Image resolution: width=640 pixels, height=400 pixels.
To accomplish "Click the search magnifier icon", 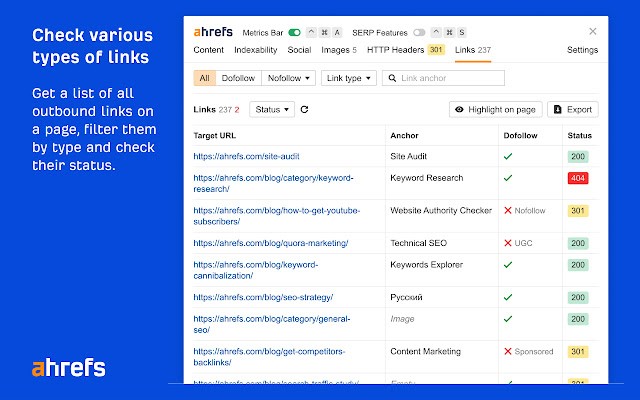I will click(392, 78).
